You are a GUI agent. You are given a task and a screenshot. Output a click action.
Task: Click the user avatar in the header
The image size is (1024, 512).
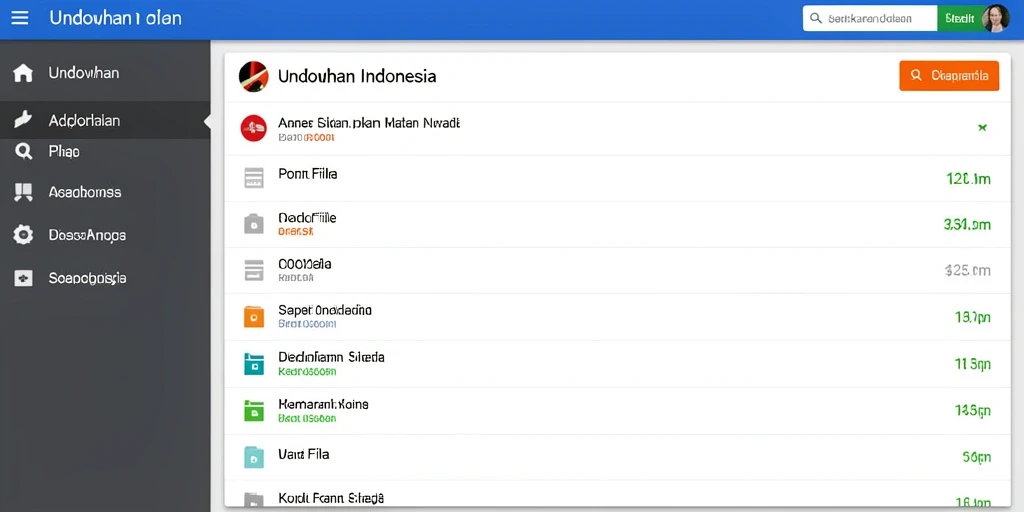coord(995,18)
